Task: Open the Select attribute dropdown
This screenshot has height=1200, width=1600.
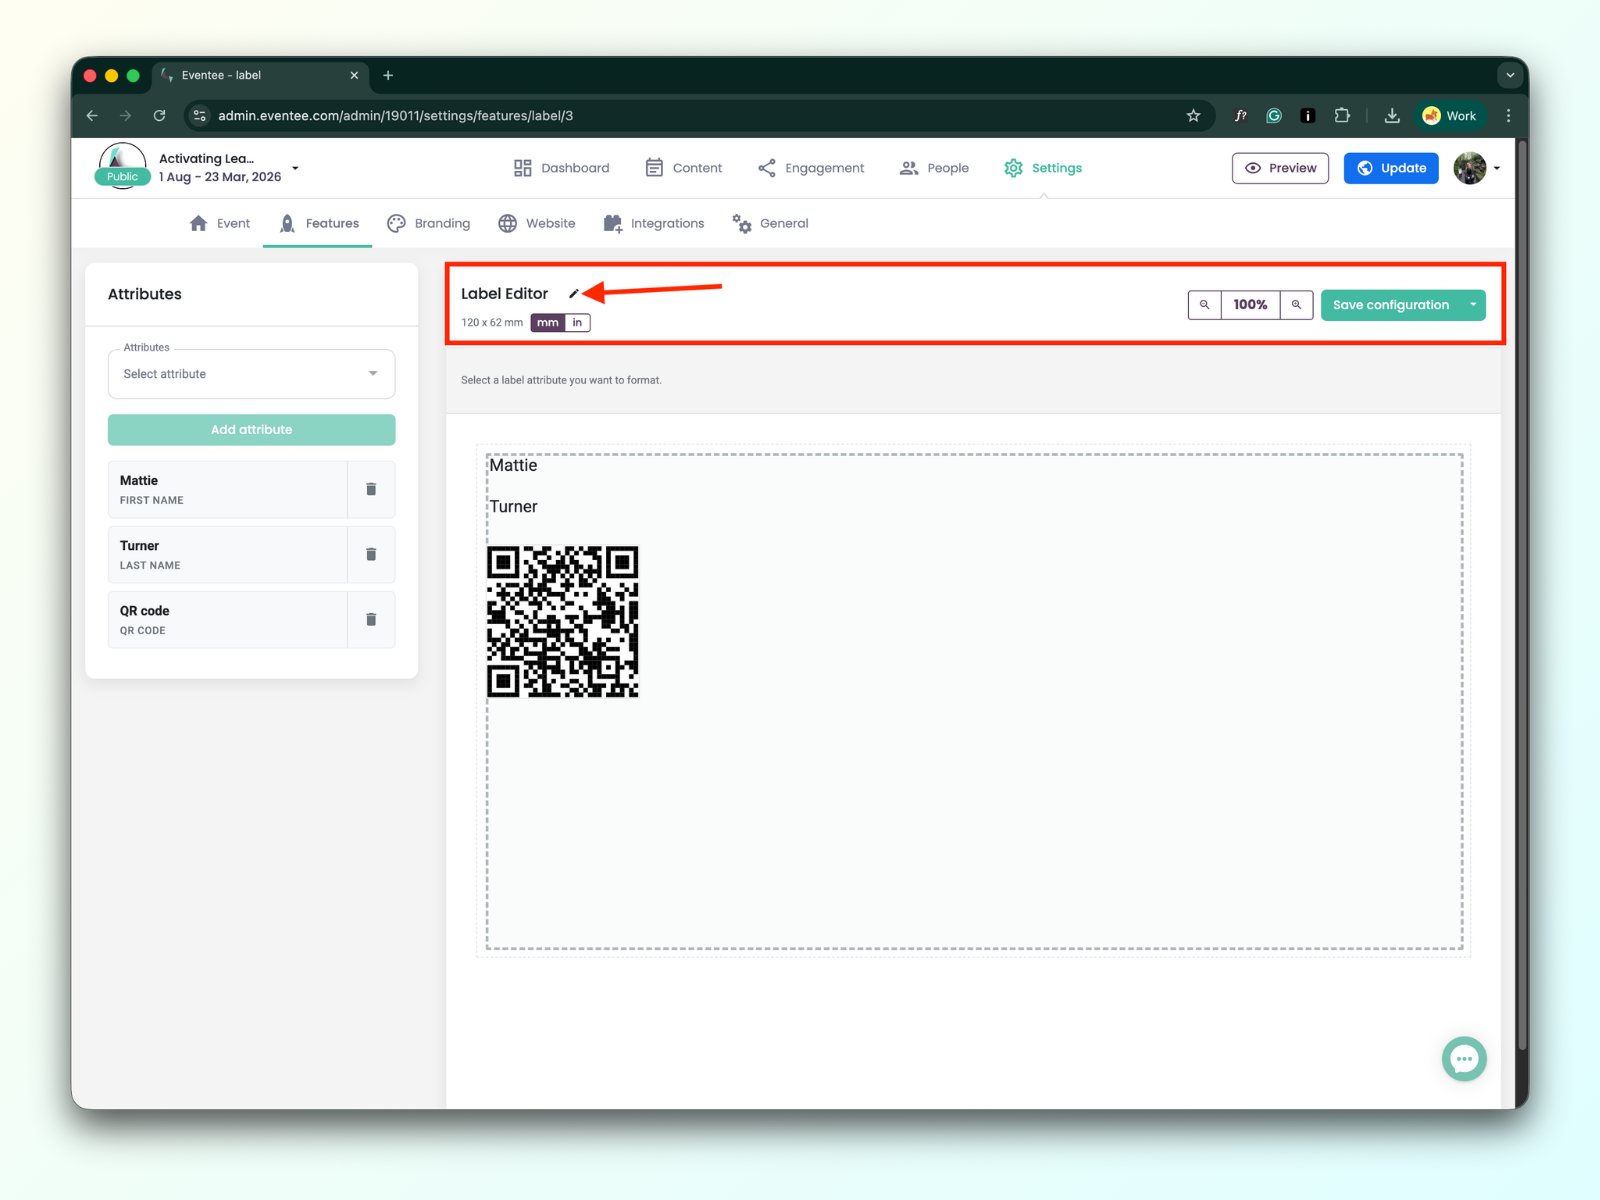Action: click(251, 374)
